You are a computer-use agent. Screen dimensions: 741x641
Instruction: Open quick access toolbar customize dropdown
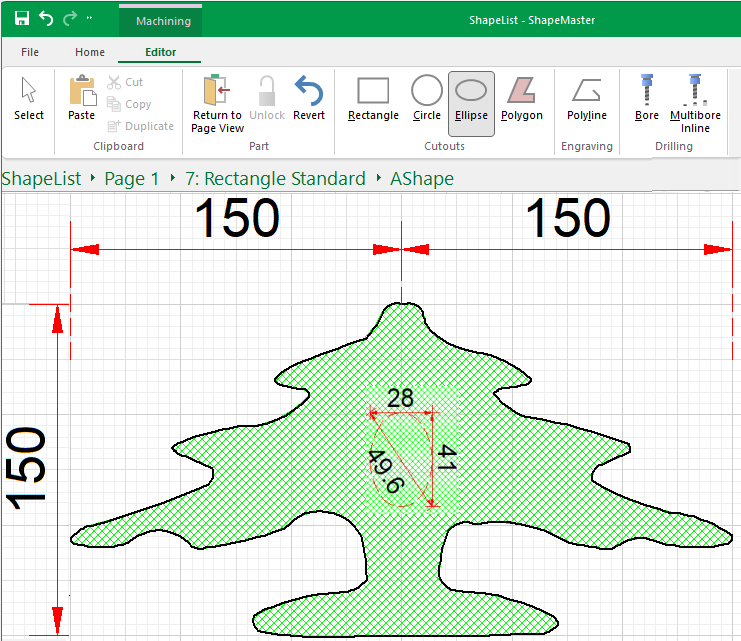click(x=90, y=19)
